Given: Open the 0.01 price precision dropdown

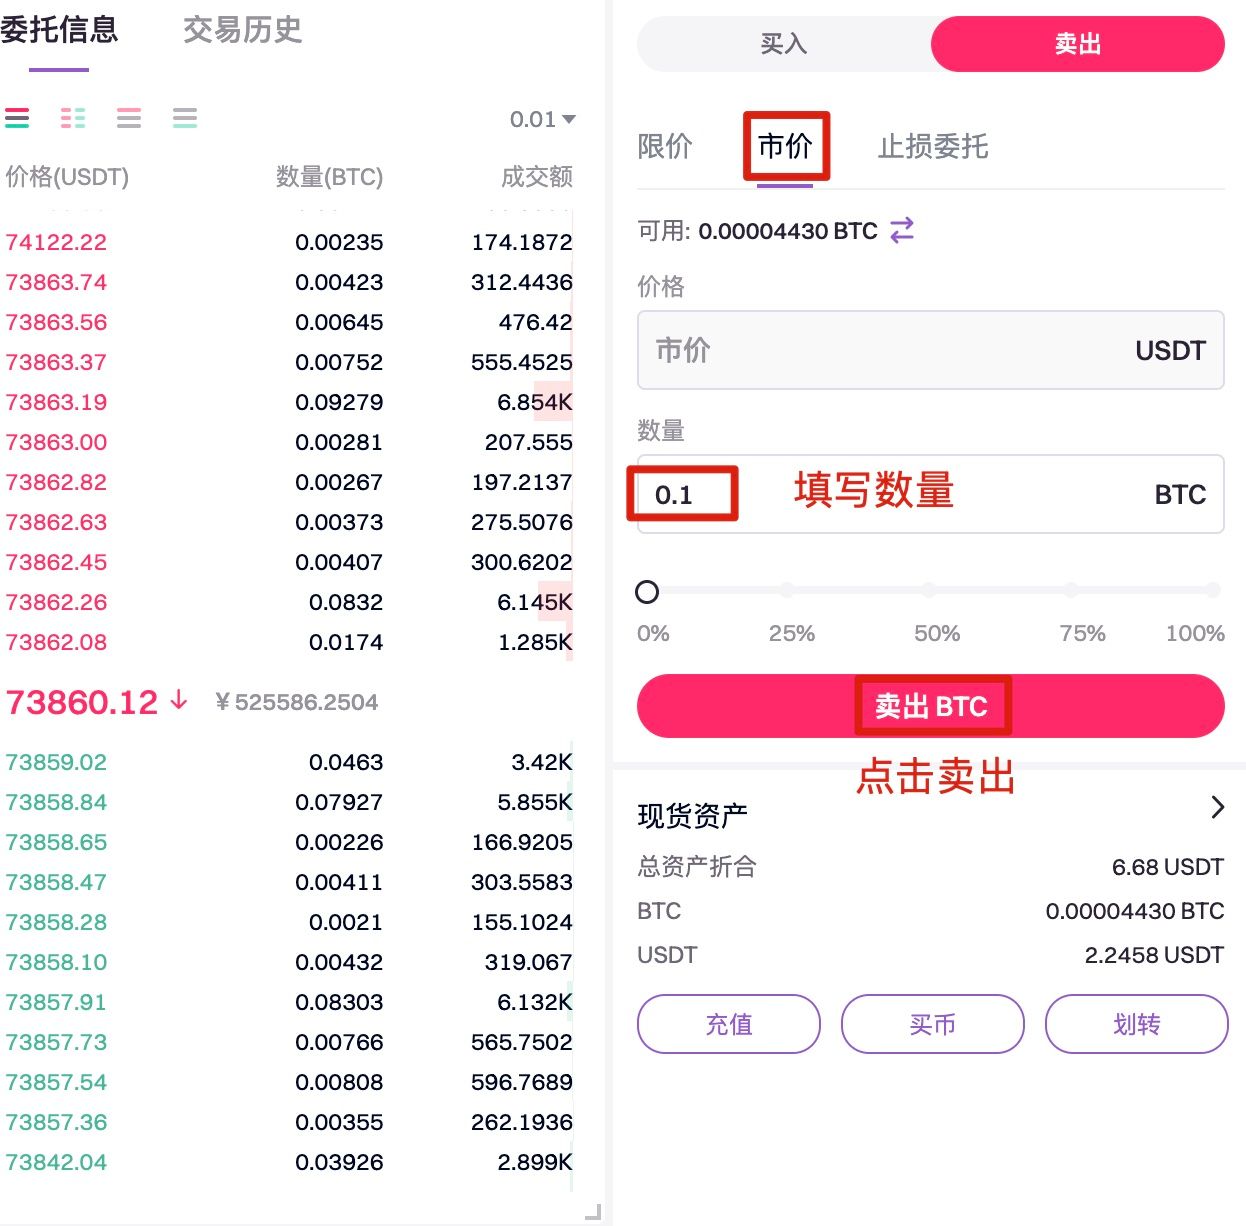Looking at the screenshot, I should click(x=542, y=119).
